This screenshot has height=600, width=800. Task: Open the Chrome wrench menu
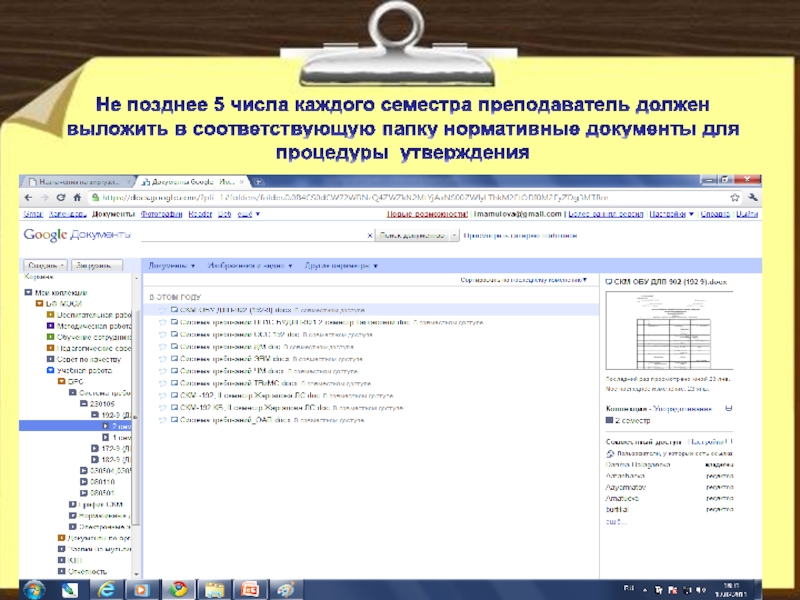(753, 199)
